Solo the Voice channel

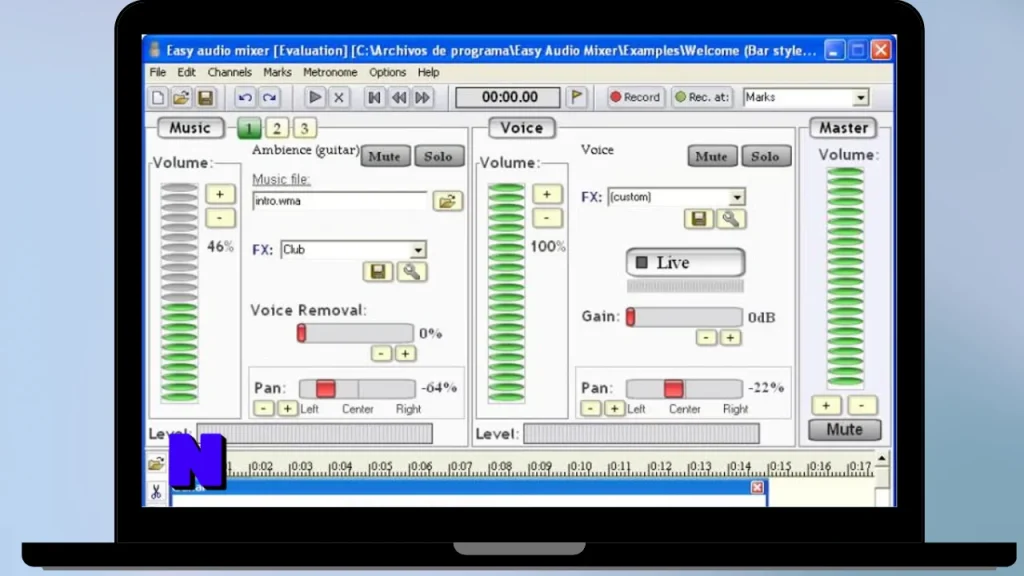(765, 156)
